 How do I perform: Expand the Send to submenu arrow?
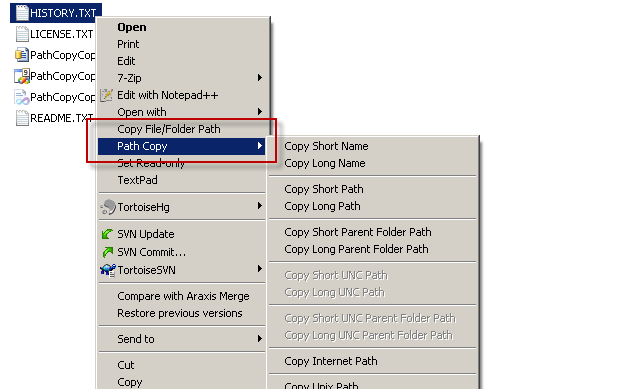click(259, 339)
